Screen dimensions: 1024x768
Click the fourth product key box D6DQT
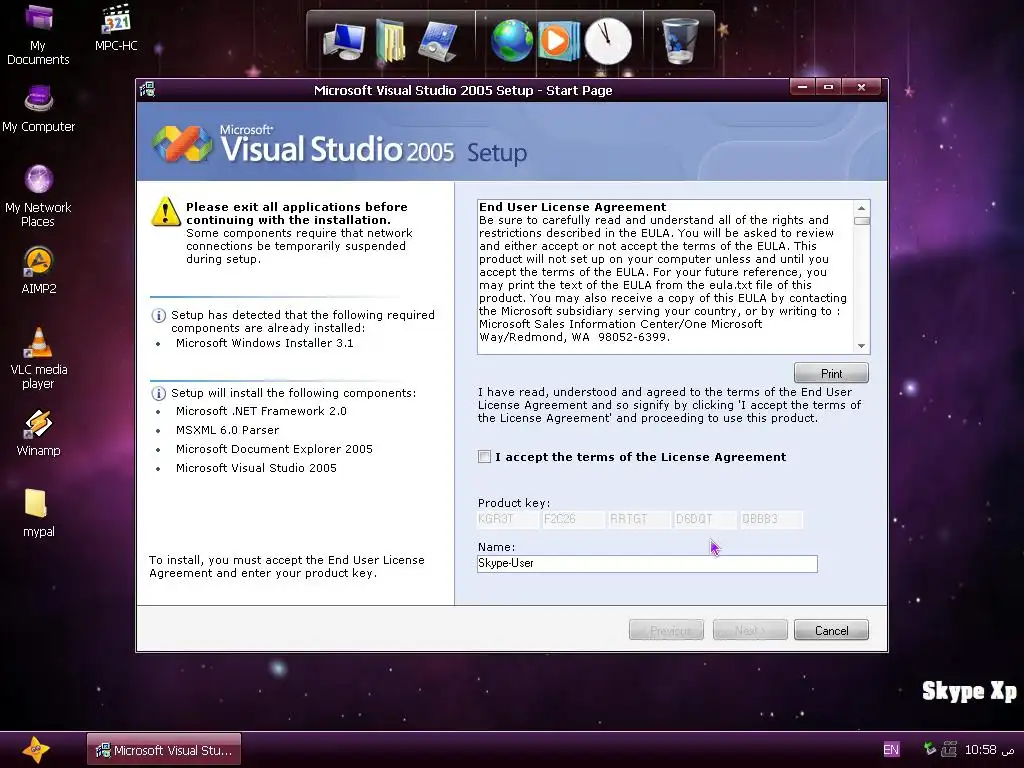[706, 519]
